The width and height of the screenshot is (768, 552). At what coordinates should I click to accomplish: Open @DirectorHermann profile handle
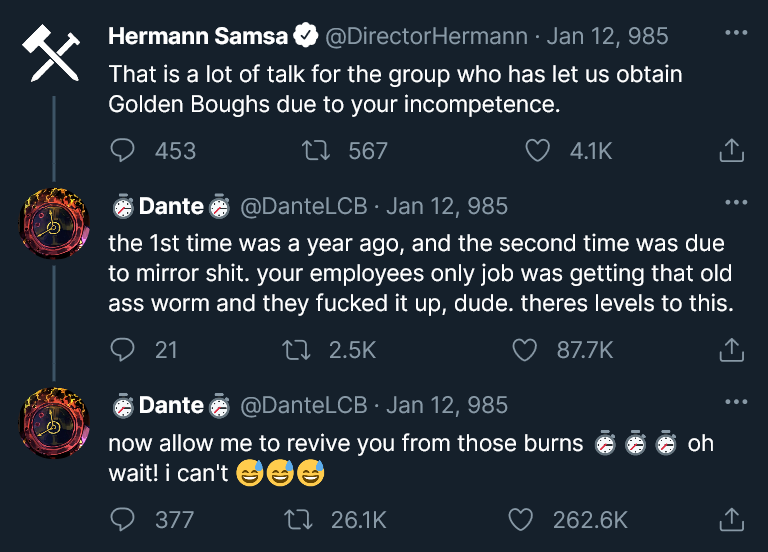tap(427, 37)
